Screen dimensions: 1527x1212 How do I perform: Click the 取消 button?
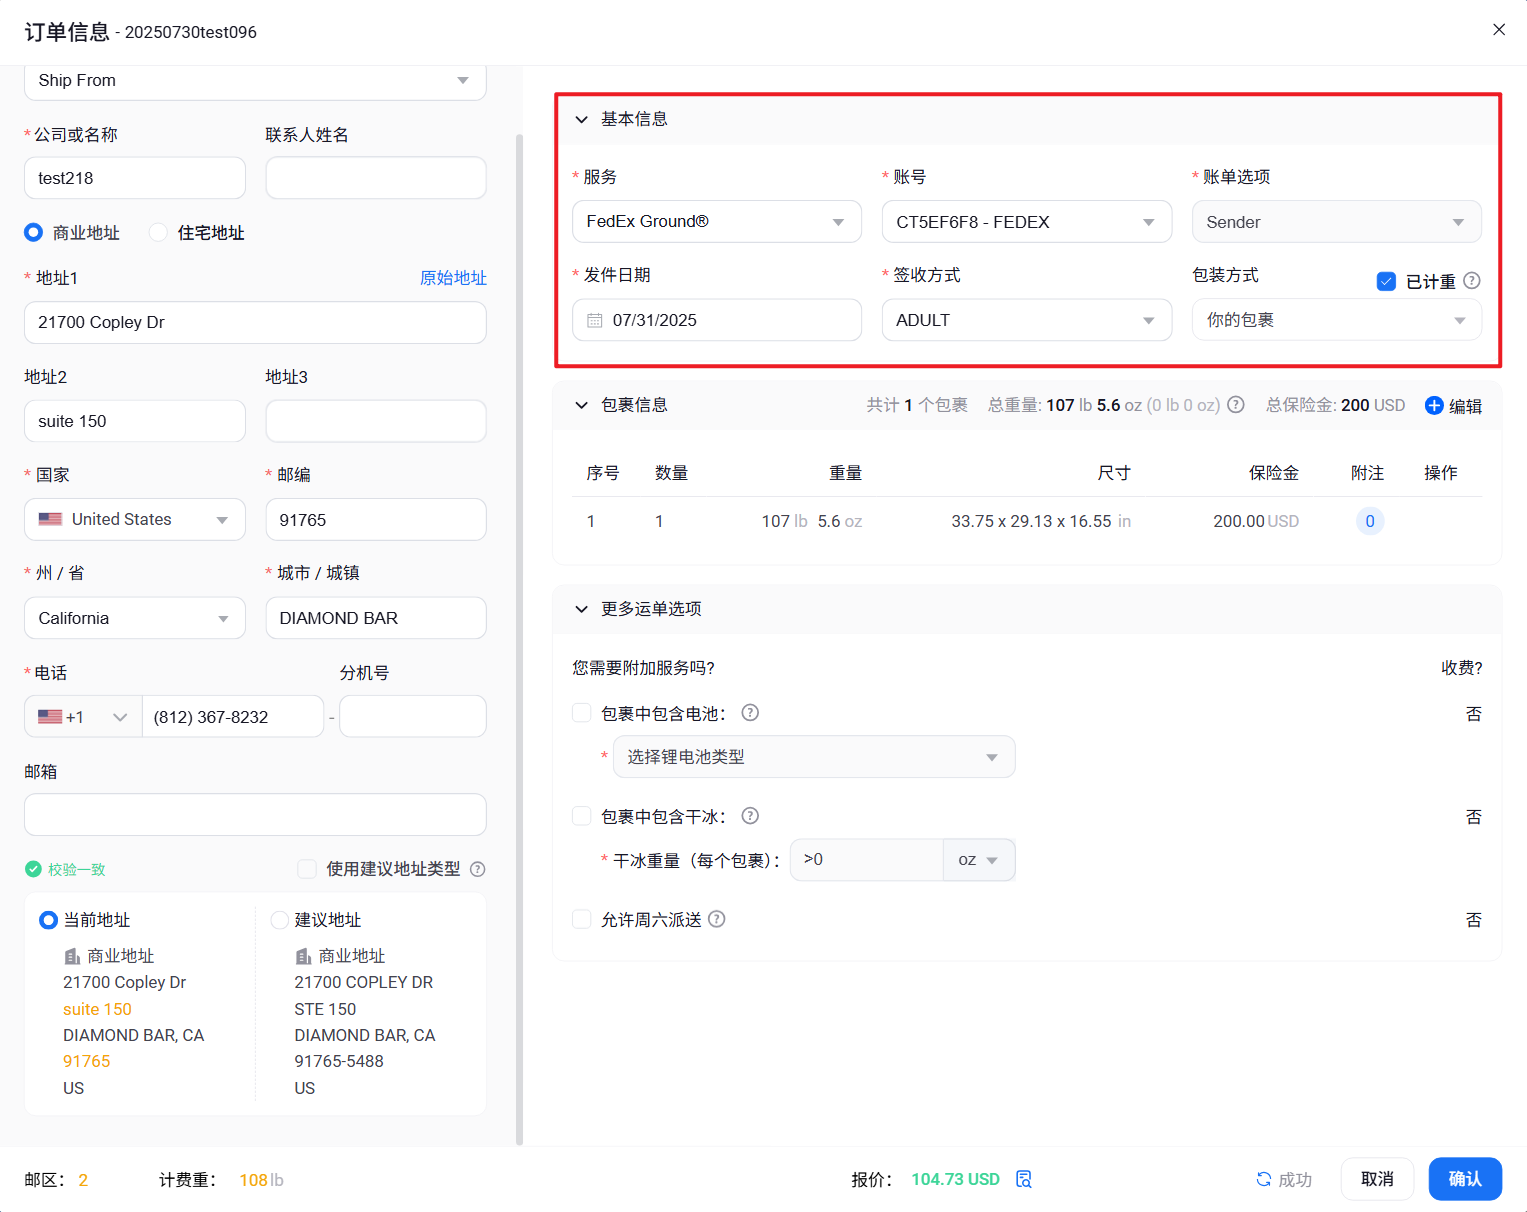pos(1377,1179)
